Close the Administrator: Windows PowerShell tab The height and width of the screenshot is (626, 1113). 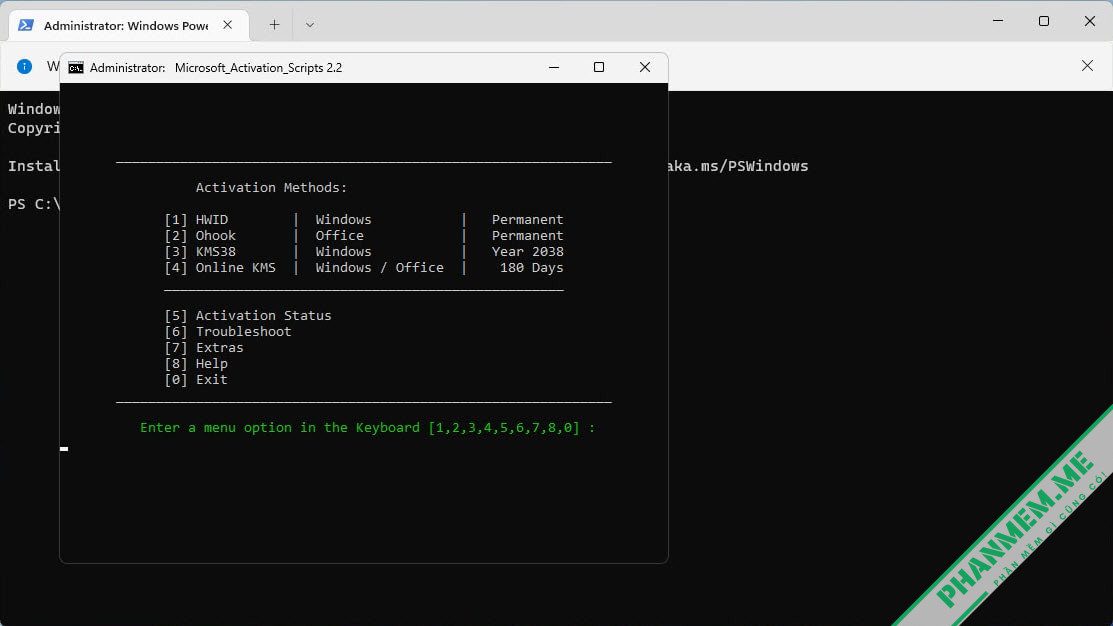[227, 25]
